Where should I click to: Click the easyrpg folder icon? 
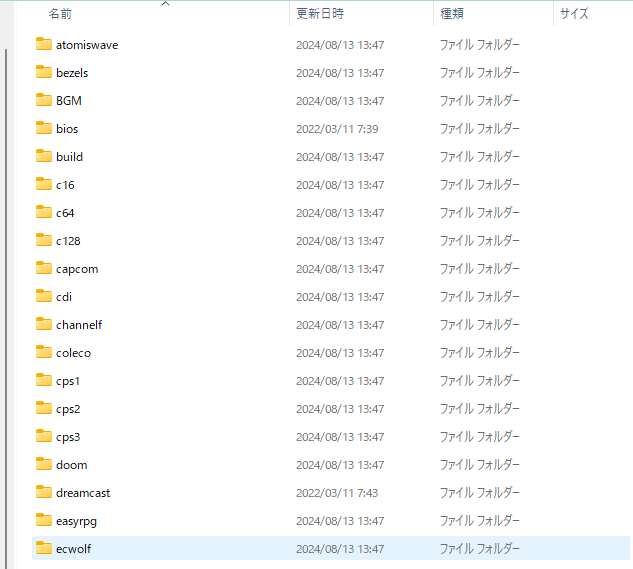44,520
